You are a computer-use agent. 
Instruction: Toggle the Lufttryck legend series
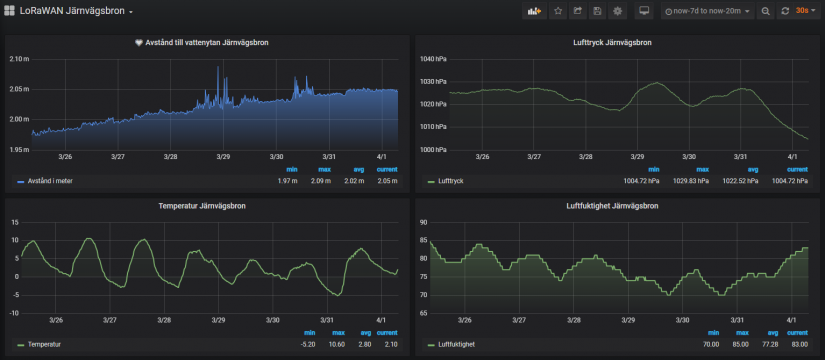tap(450, 182)
